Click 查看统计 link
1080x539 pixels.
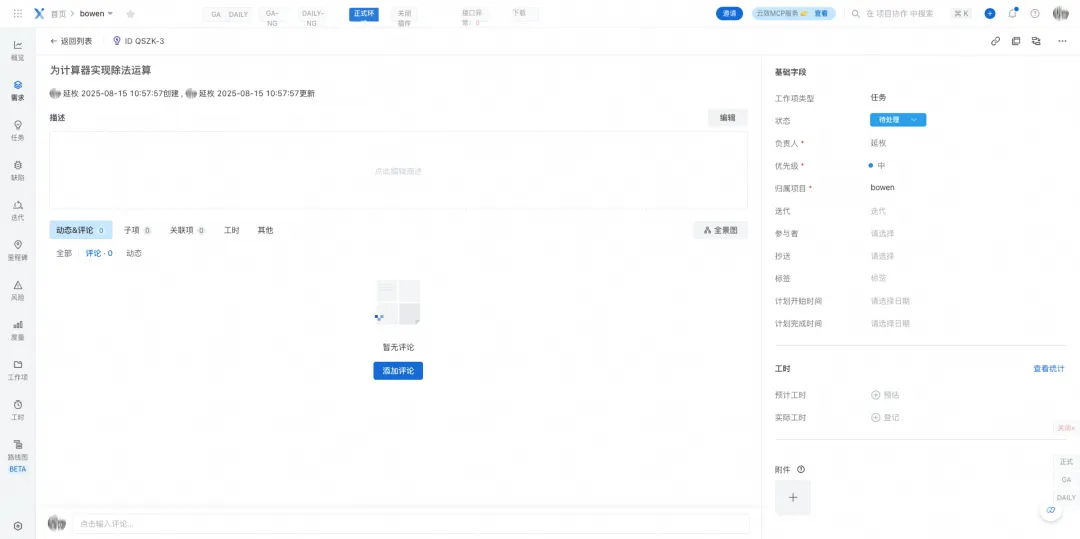pos(1048,369)
